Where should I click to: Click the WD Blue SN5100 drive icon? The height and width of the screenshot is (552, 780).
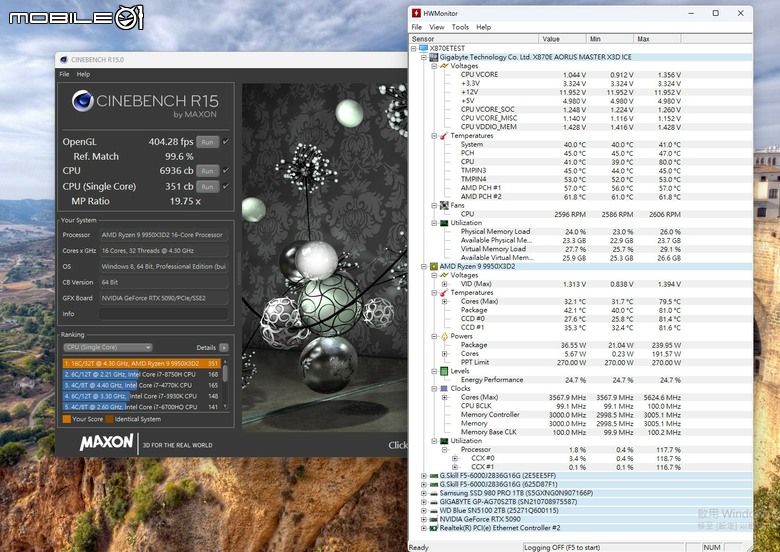pos(434,511)
